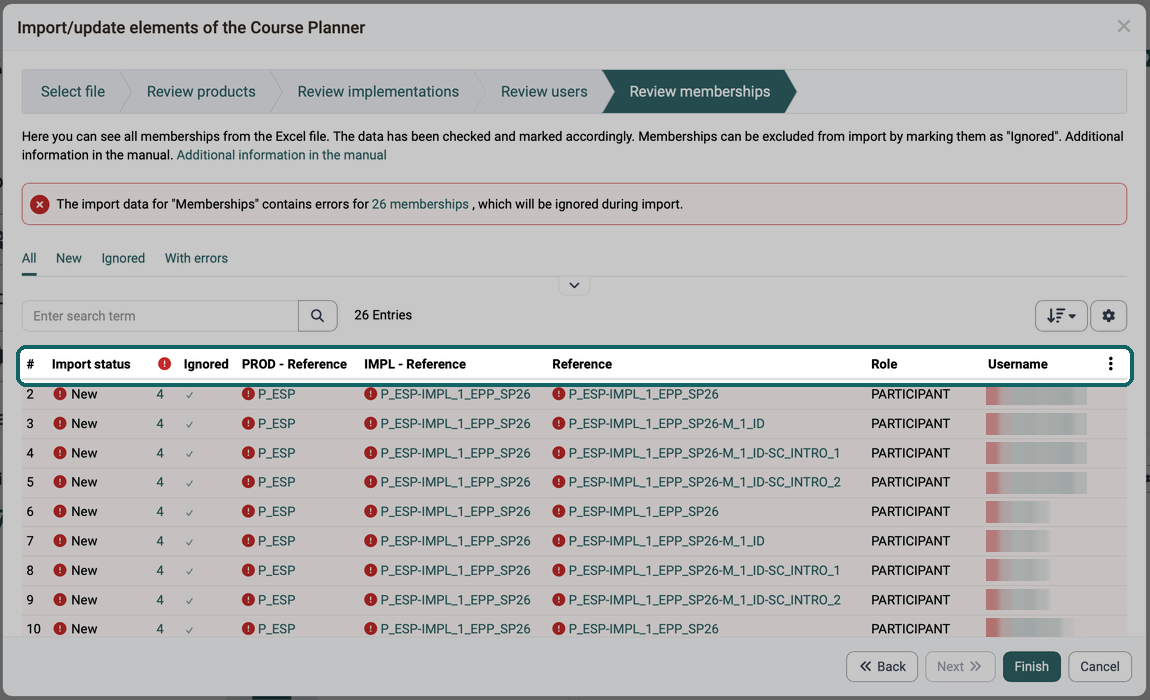Open the 26 memberships error link
The height and width of the screenshot is (700, 1150).
click(420, 204)
